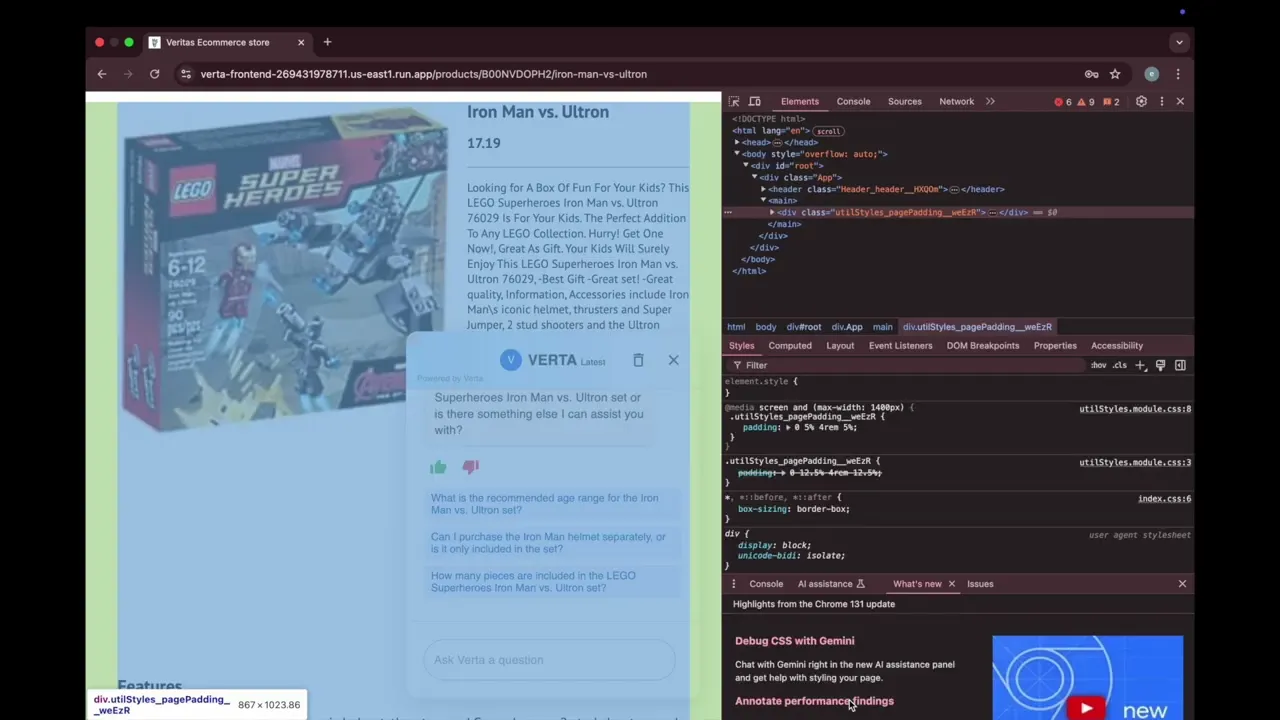1280x720 pixels.
Task: Open DevTools settings gear
Action: pyautogui.click(x=1141, y=101)
